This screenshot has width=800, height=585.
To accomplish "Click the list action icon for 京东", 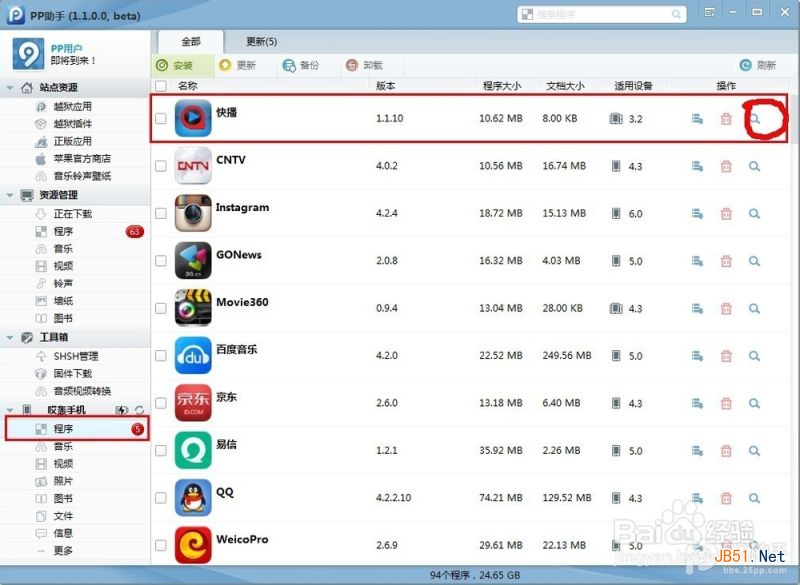I will [x=697, y=403].
